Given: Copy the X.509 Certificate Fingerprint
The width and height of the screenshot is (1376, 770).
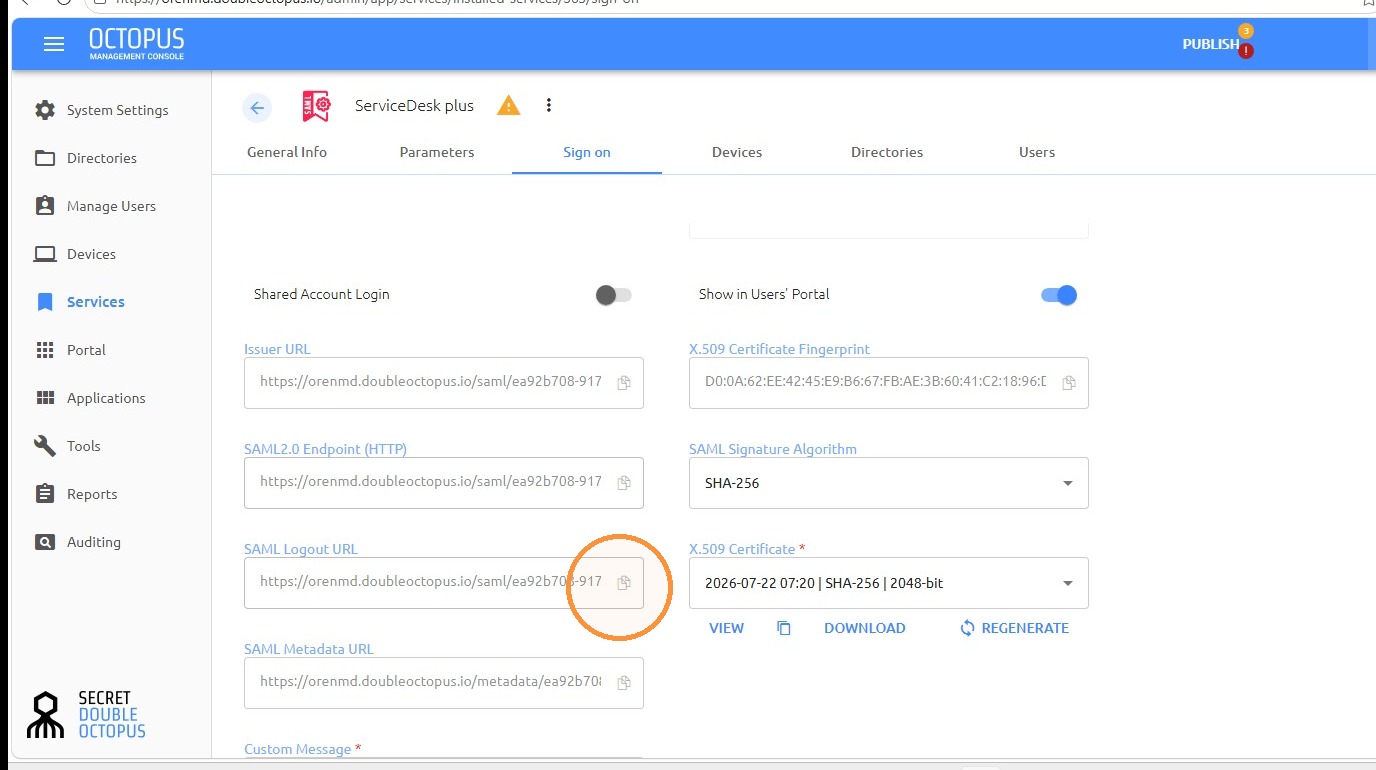Looking at the screenshot, I should pyautogui.click(x=1069, y=382).
